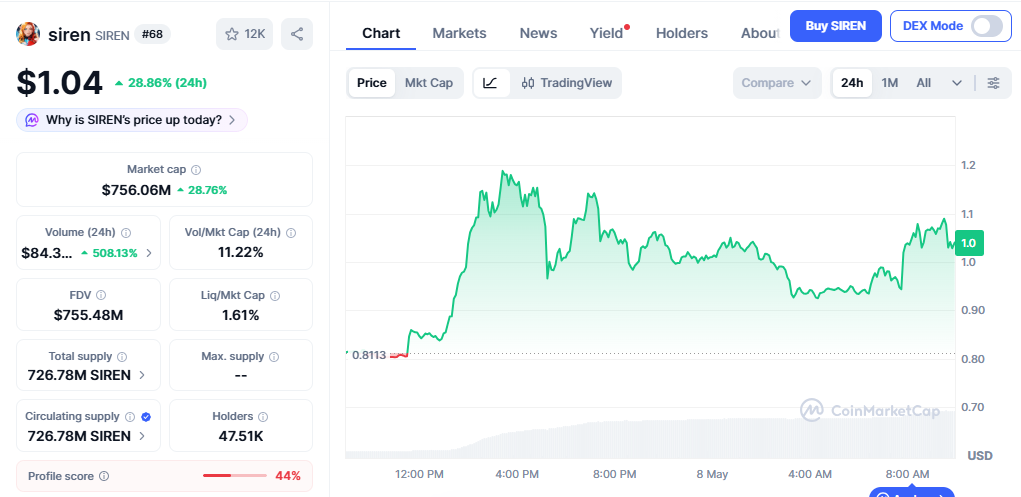Expand Total supply details chevron
This screenshot has height=497, width=1021.
point(141,375)
